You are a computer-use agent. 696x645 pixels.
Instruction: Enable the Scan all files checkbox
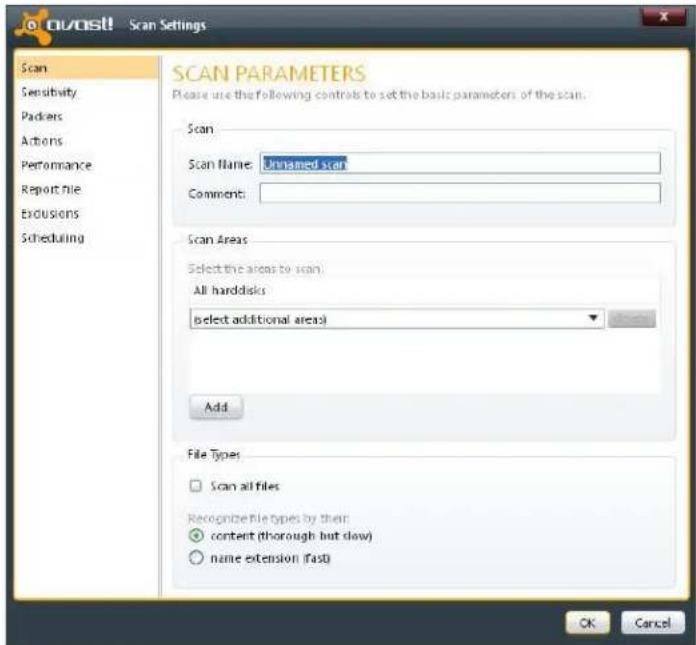[196, 486]
